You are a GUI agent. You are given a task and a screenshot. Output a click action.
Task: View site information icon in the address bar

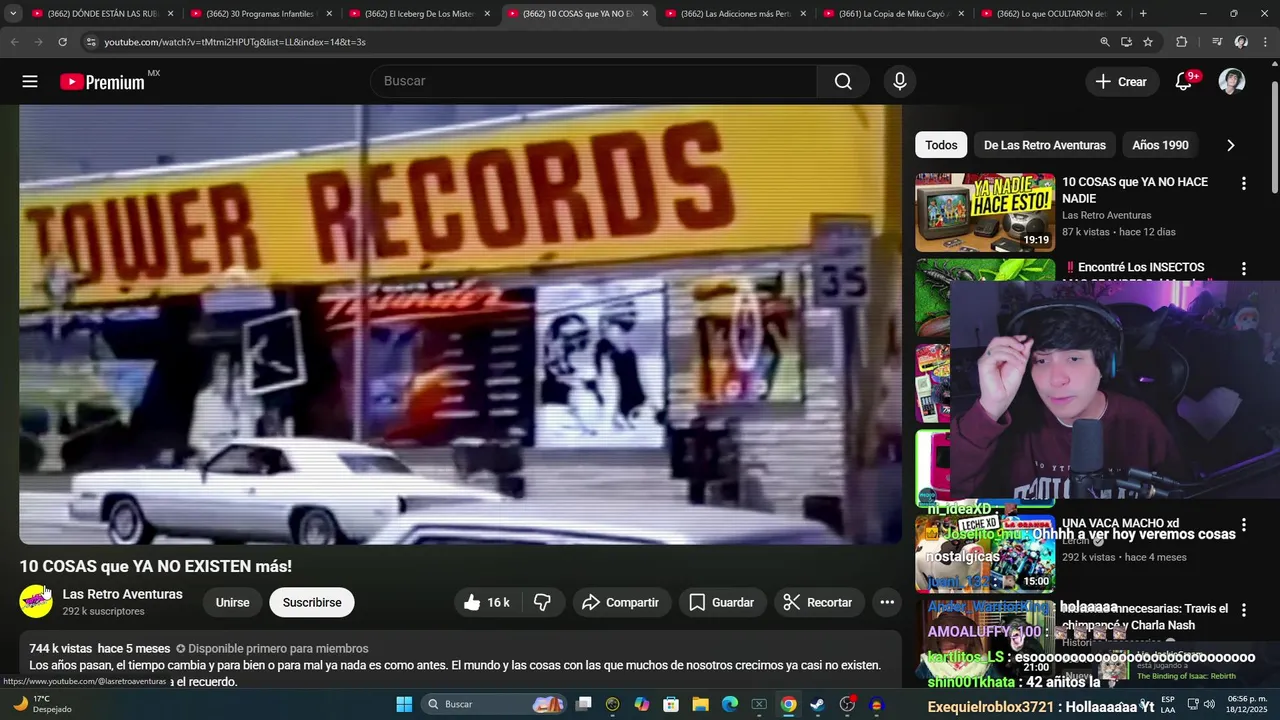tap(91, 42)
